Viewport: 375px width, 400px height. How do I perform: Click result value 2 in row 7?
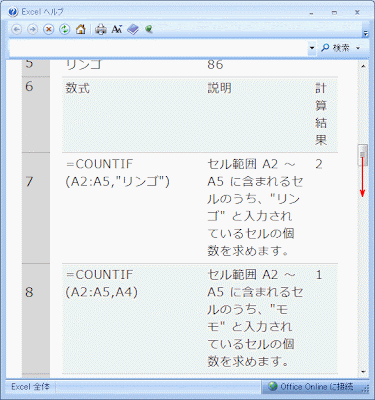coord(319,164)
